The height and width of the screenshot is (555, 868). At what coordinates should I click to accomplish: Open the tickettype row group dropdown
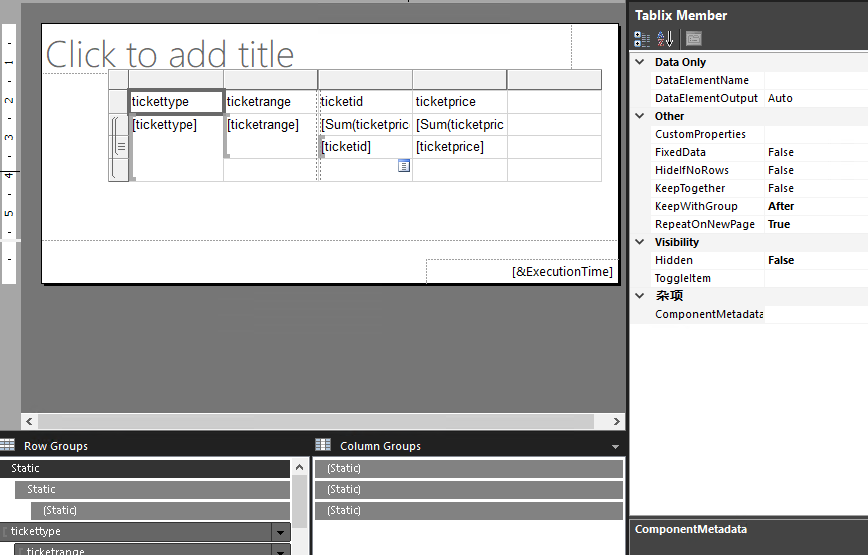point(281,532)
